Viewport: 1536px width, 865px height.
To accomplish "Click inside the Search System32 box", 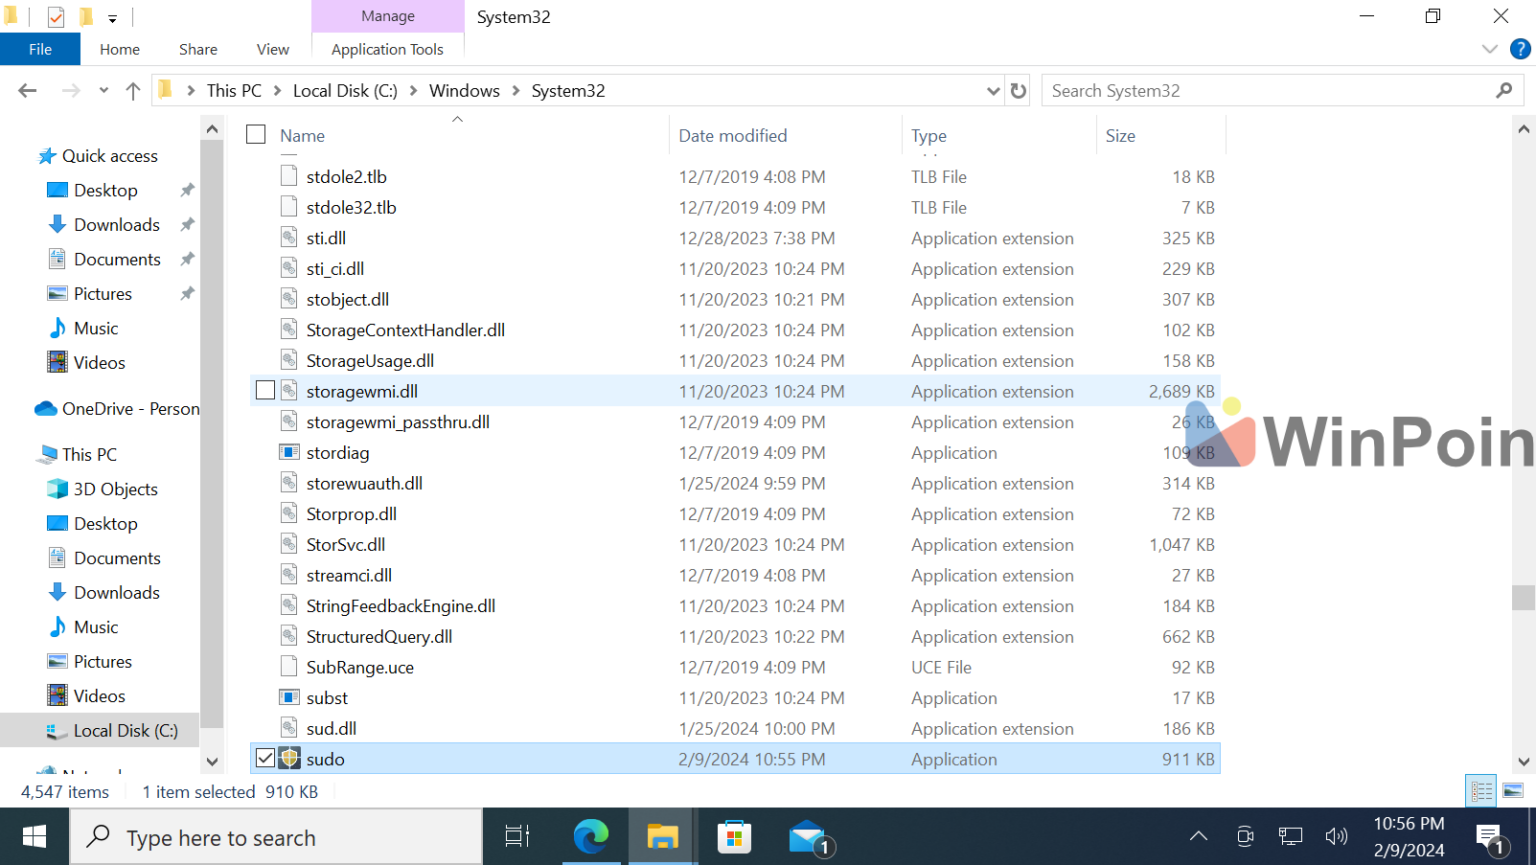I will click(x=1250, y=90).
